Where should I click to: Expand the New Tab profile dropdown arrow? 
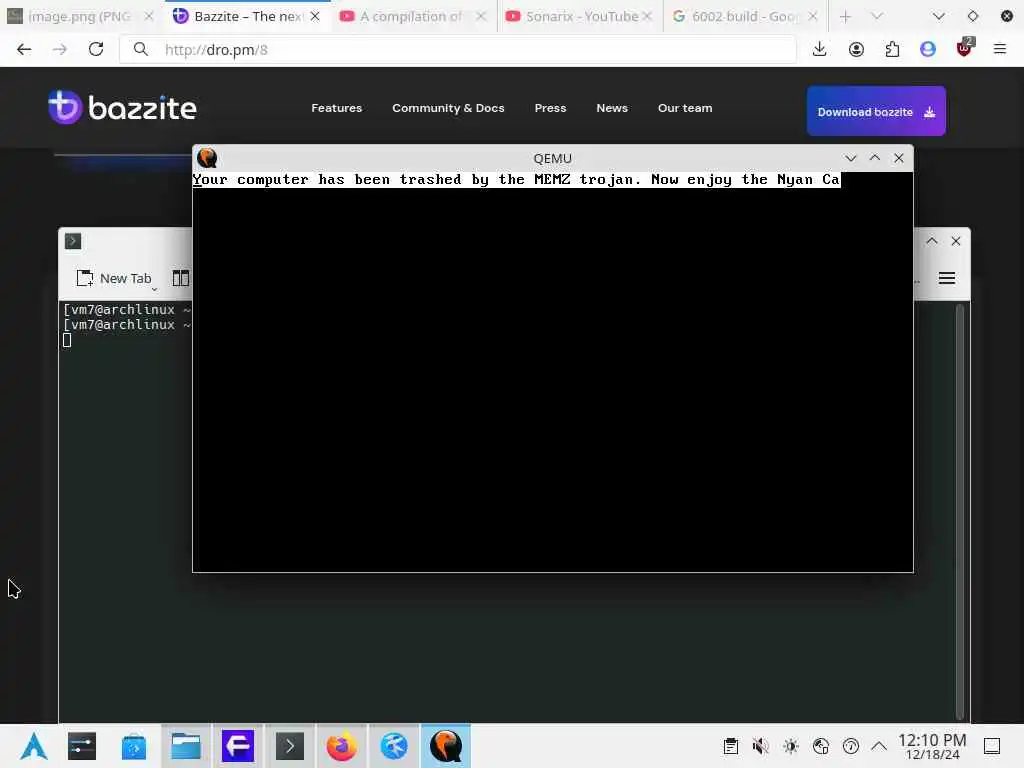pos(155,289)
